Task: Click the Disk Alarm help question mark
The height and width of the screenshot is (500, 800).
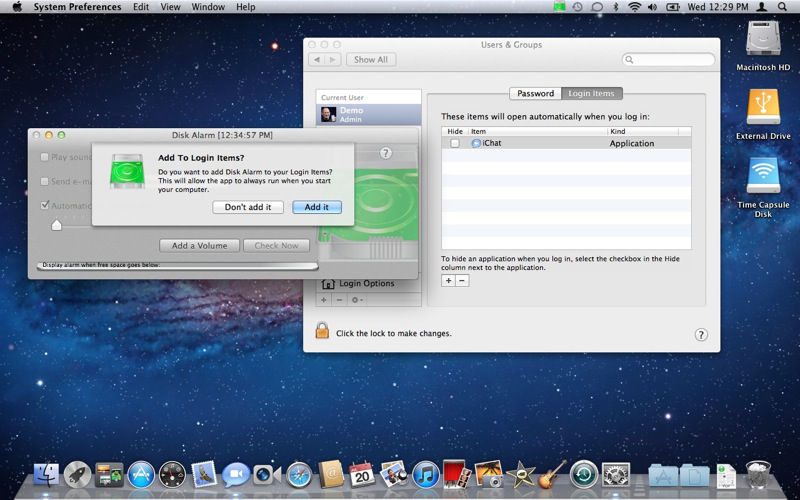Action: click(386, 153)
